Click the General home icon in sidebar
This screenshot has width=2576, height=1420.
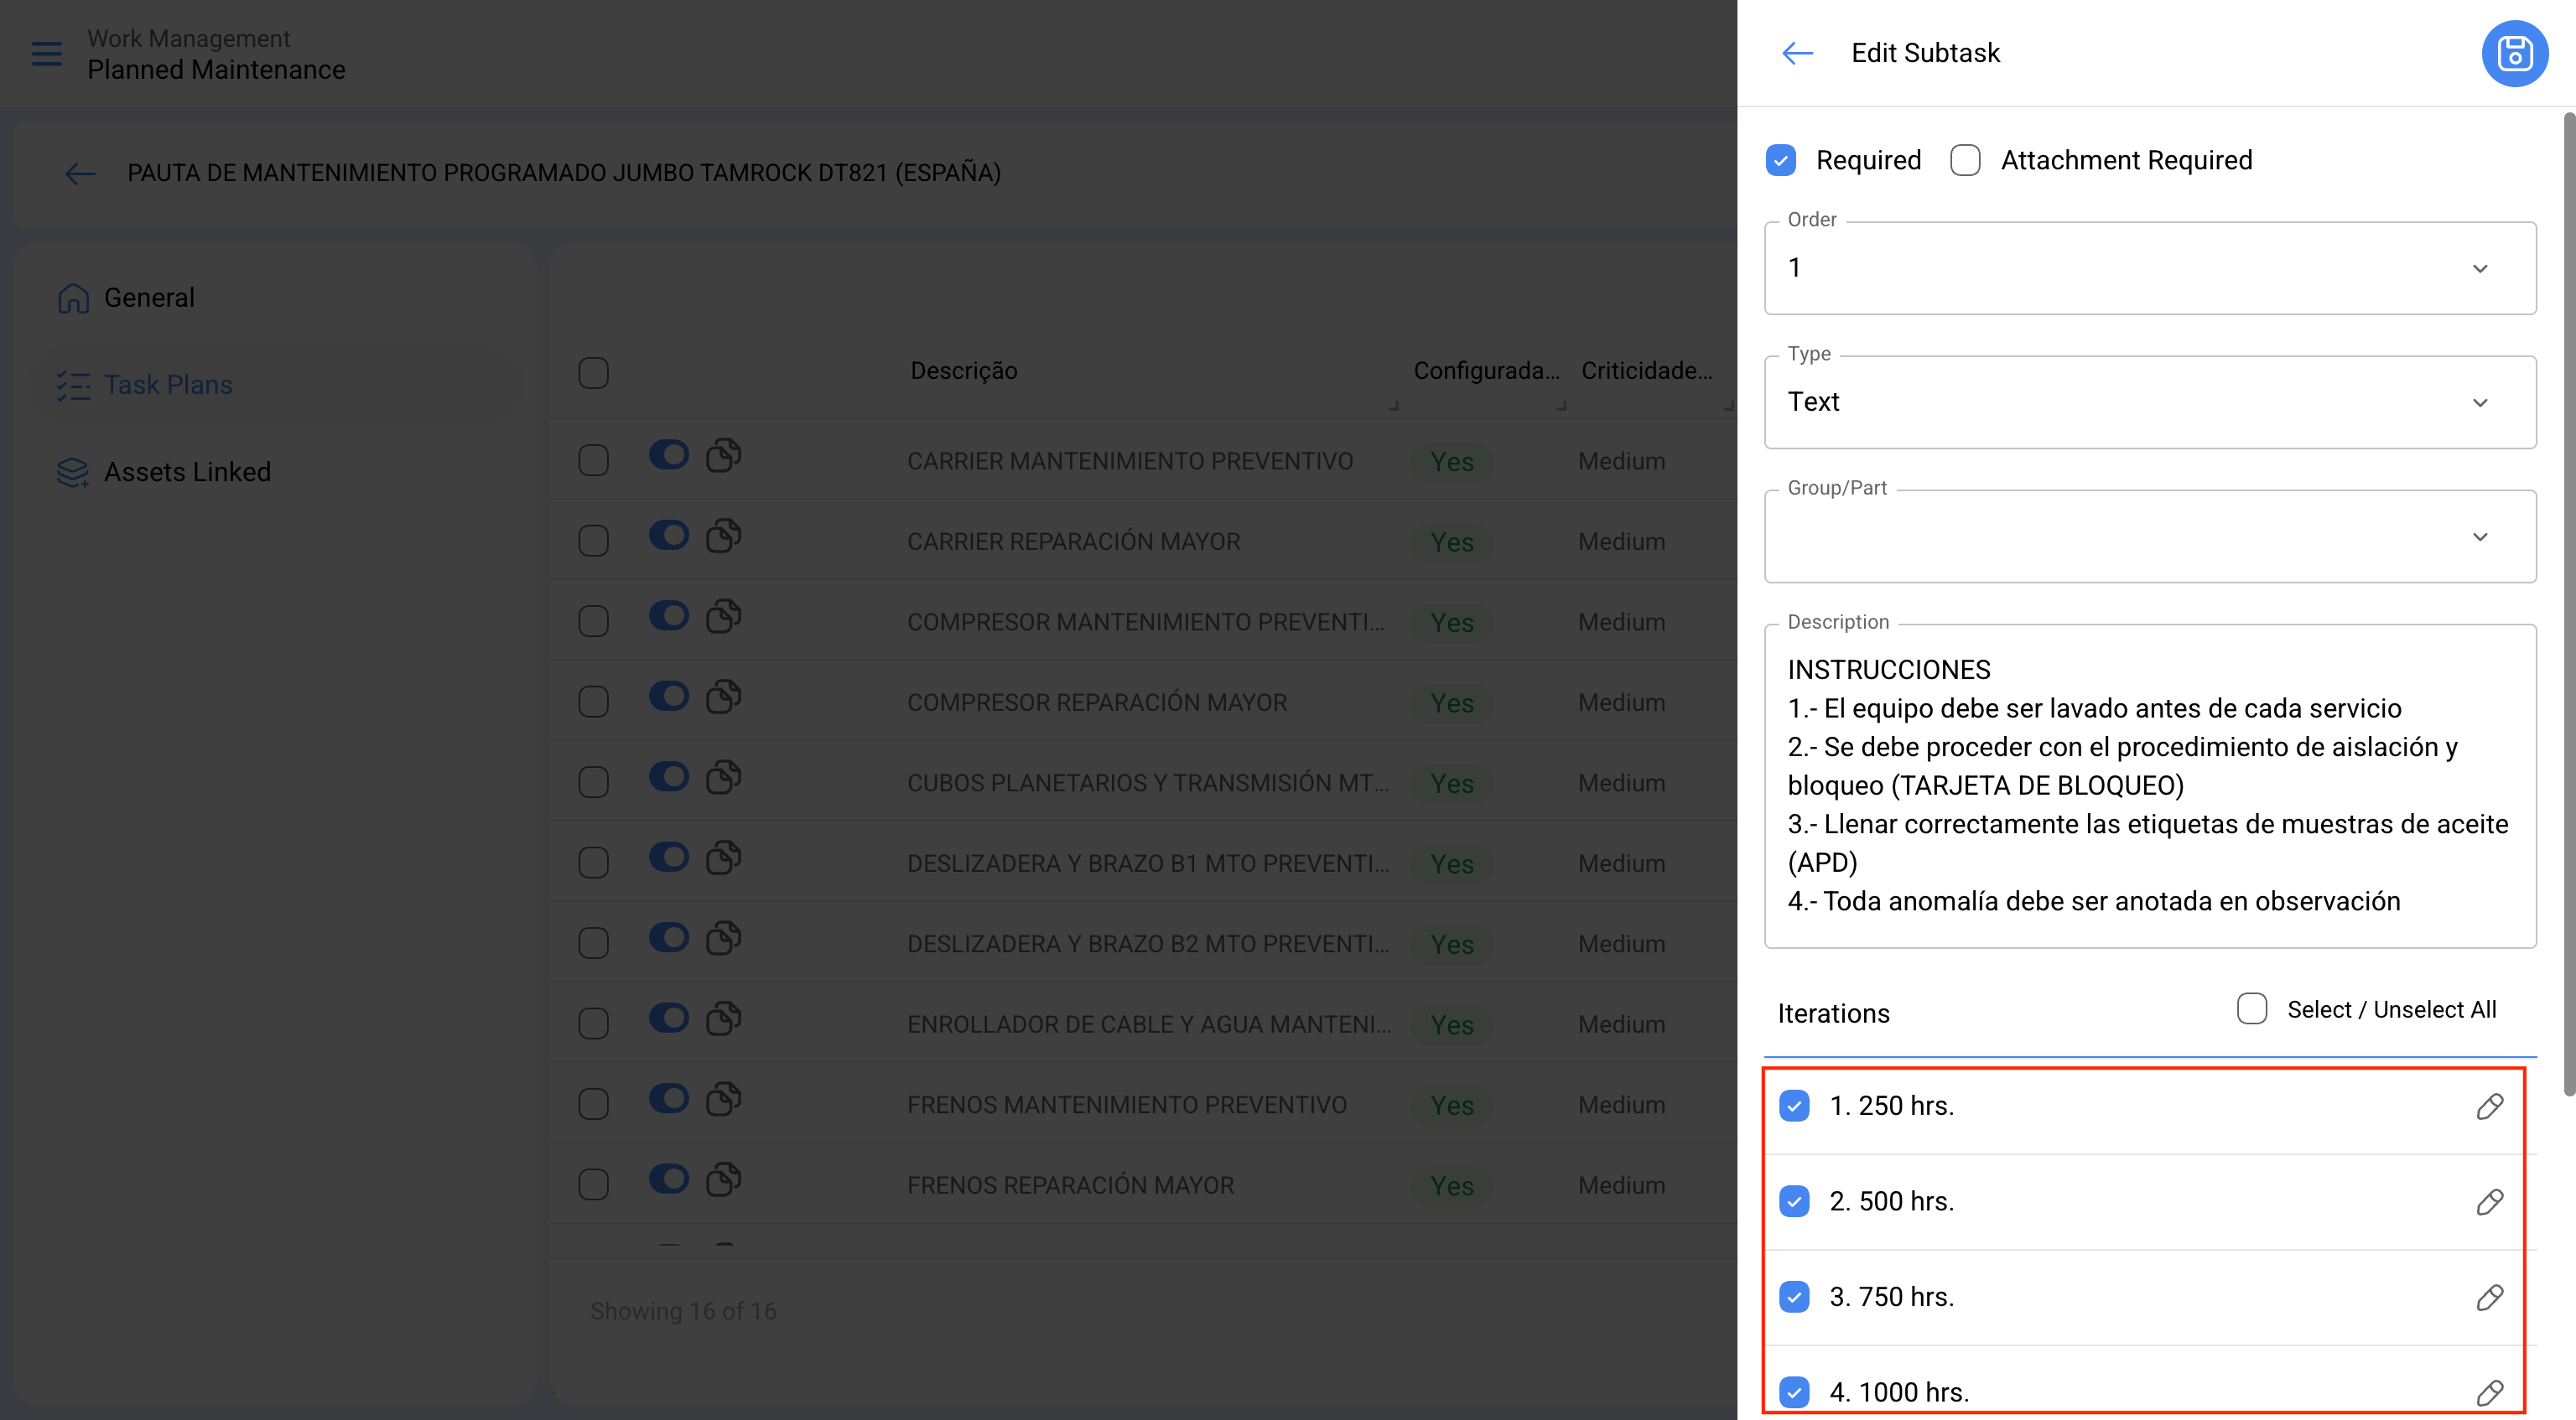pyautogui.click(x=73, y=298)
